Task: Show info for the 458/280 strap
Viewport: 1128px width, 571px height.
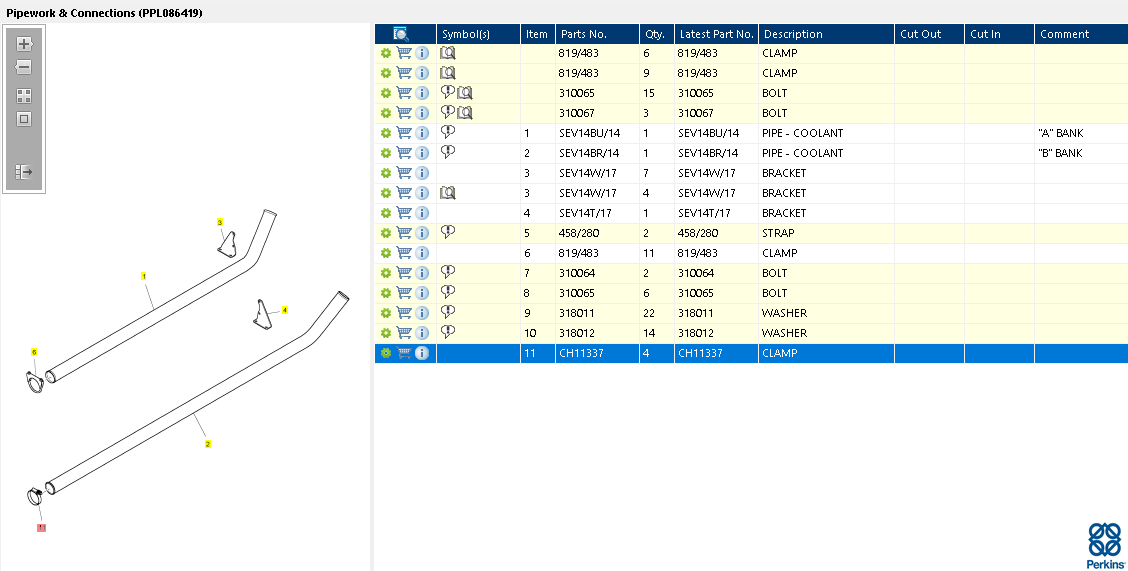Action: (422, 233)
